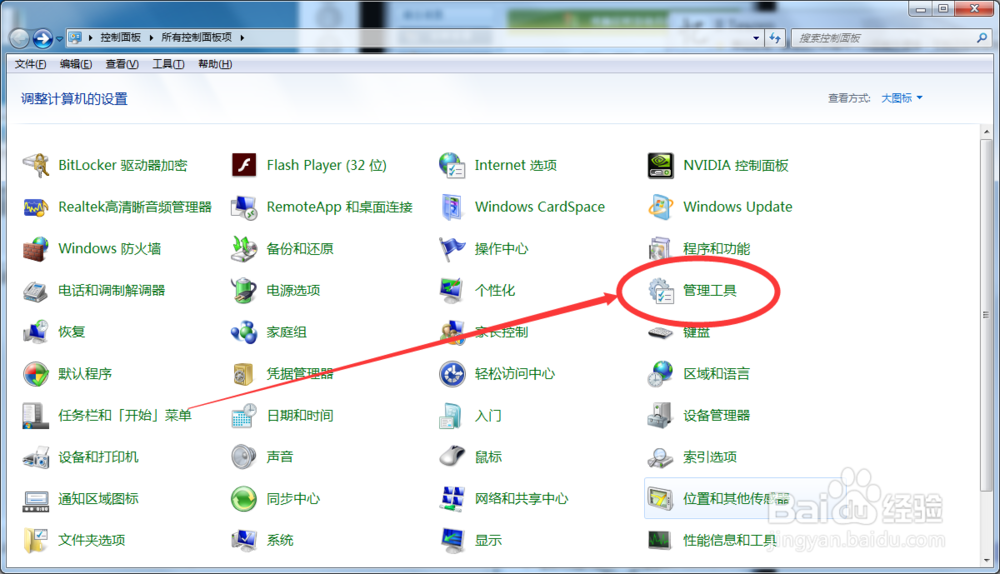Open 文件夹选项 folder icon
Viewport: 1000px width, 574px height.
[x=36, y=540]
